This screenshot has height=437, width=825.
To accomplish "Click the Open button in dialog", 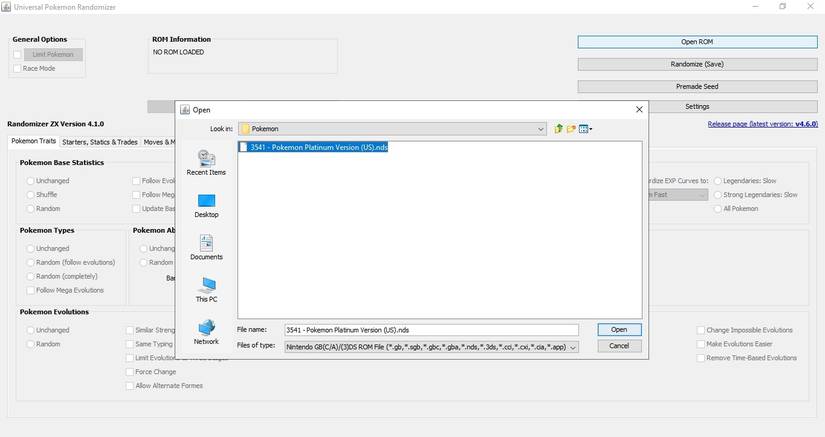I will click(x=619, y=330).
